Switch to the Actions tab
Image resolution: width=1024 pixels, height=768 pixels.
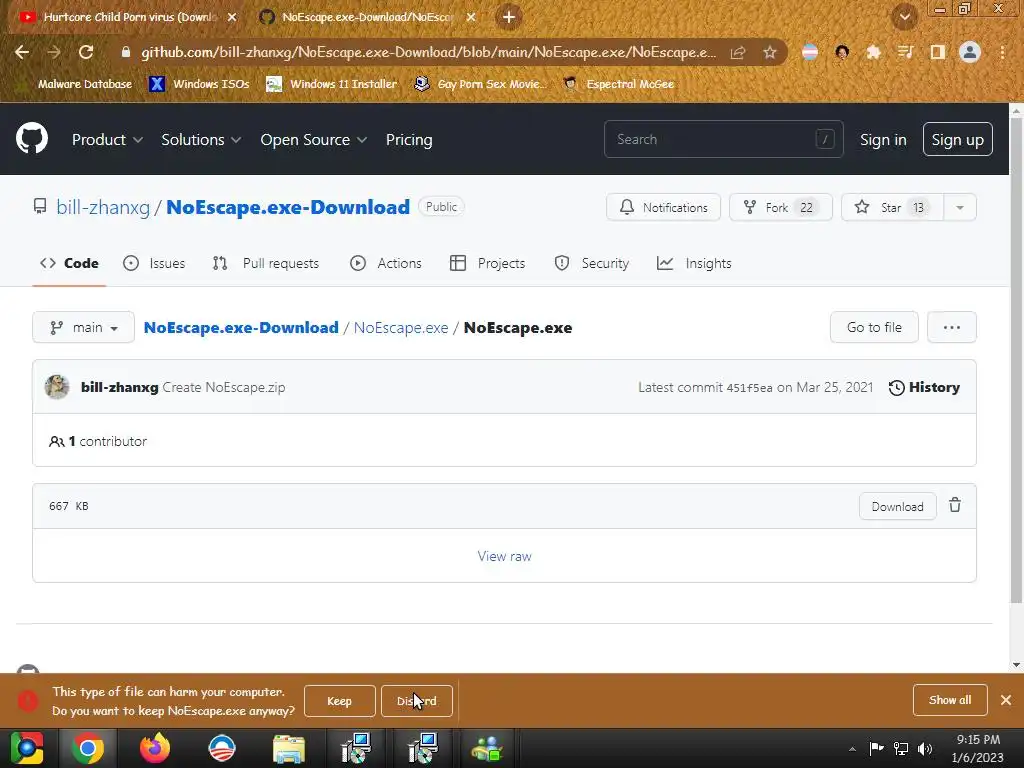click(386, 263)
